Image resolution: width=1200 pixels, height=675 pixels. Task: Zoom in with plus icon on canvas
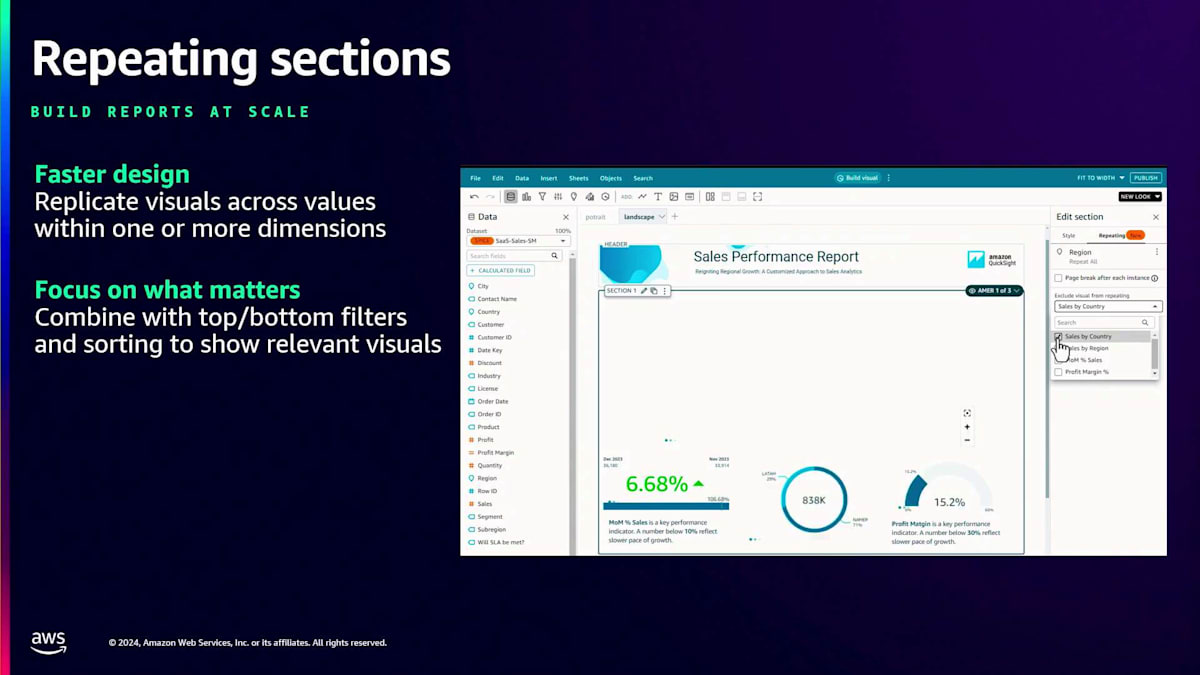[967, 427]
